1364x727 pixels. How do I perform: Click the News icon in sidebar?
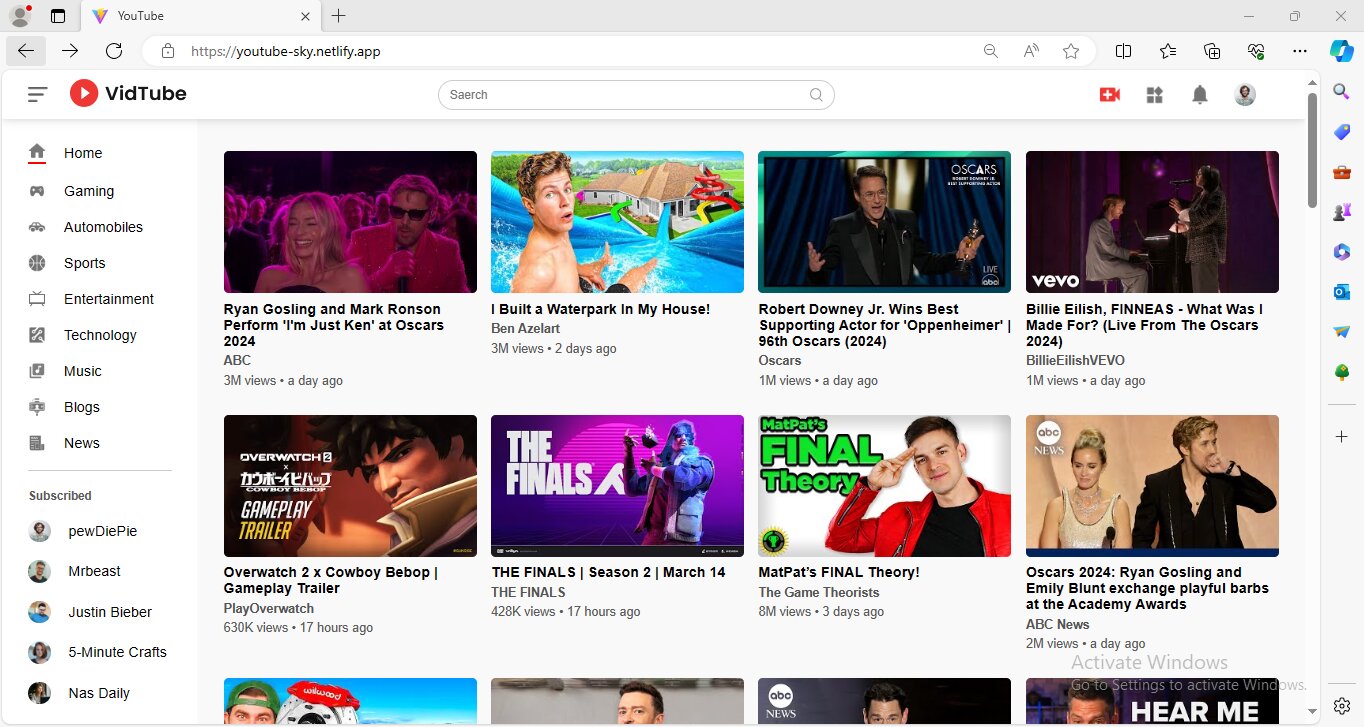(x=37, y=443)
